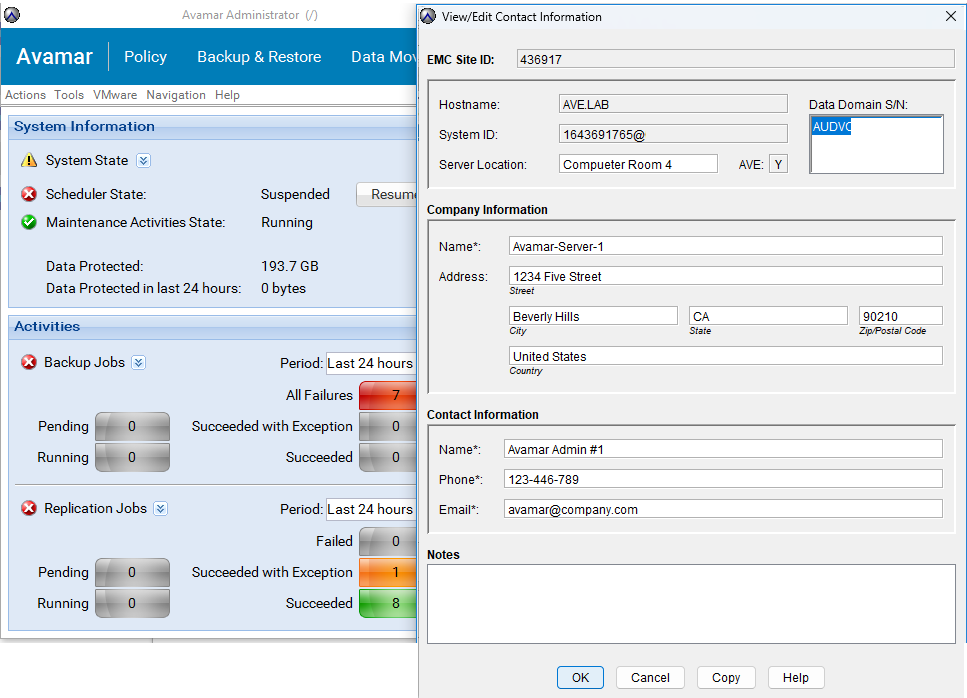
Task: Open the Backup Jobs Period dropdown
Action: (x=371, y=363)
